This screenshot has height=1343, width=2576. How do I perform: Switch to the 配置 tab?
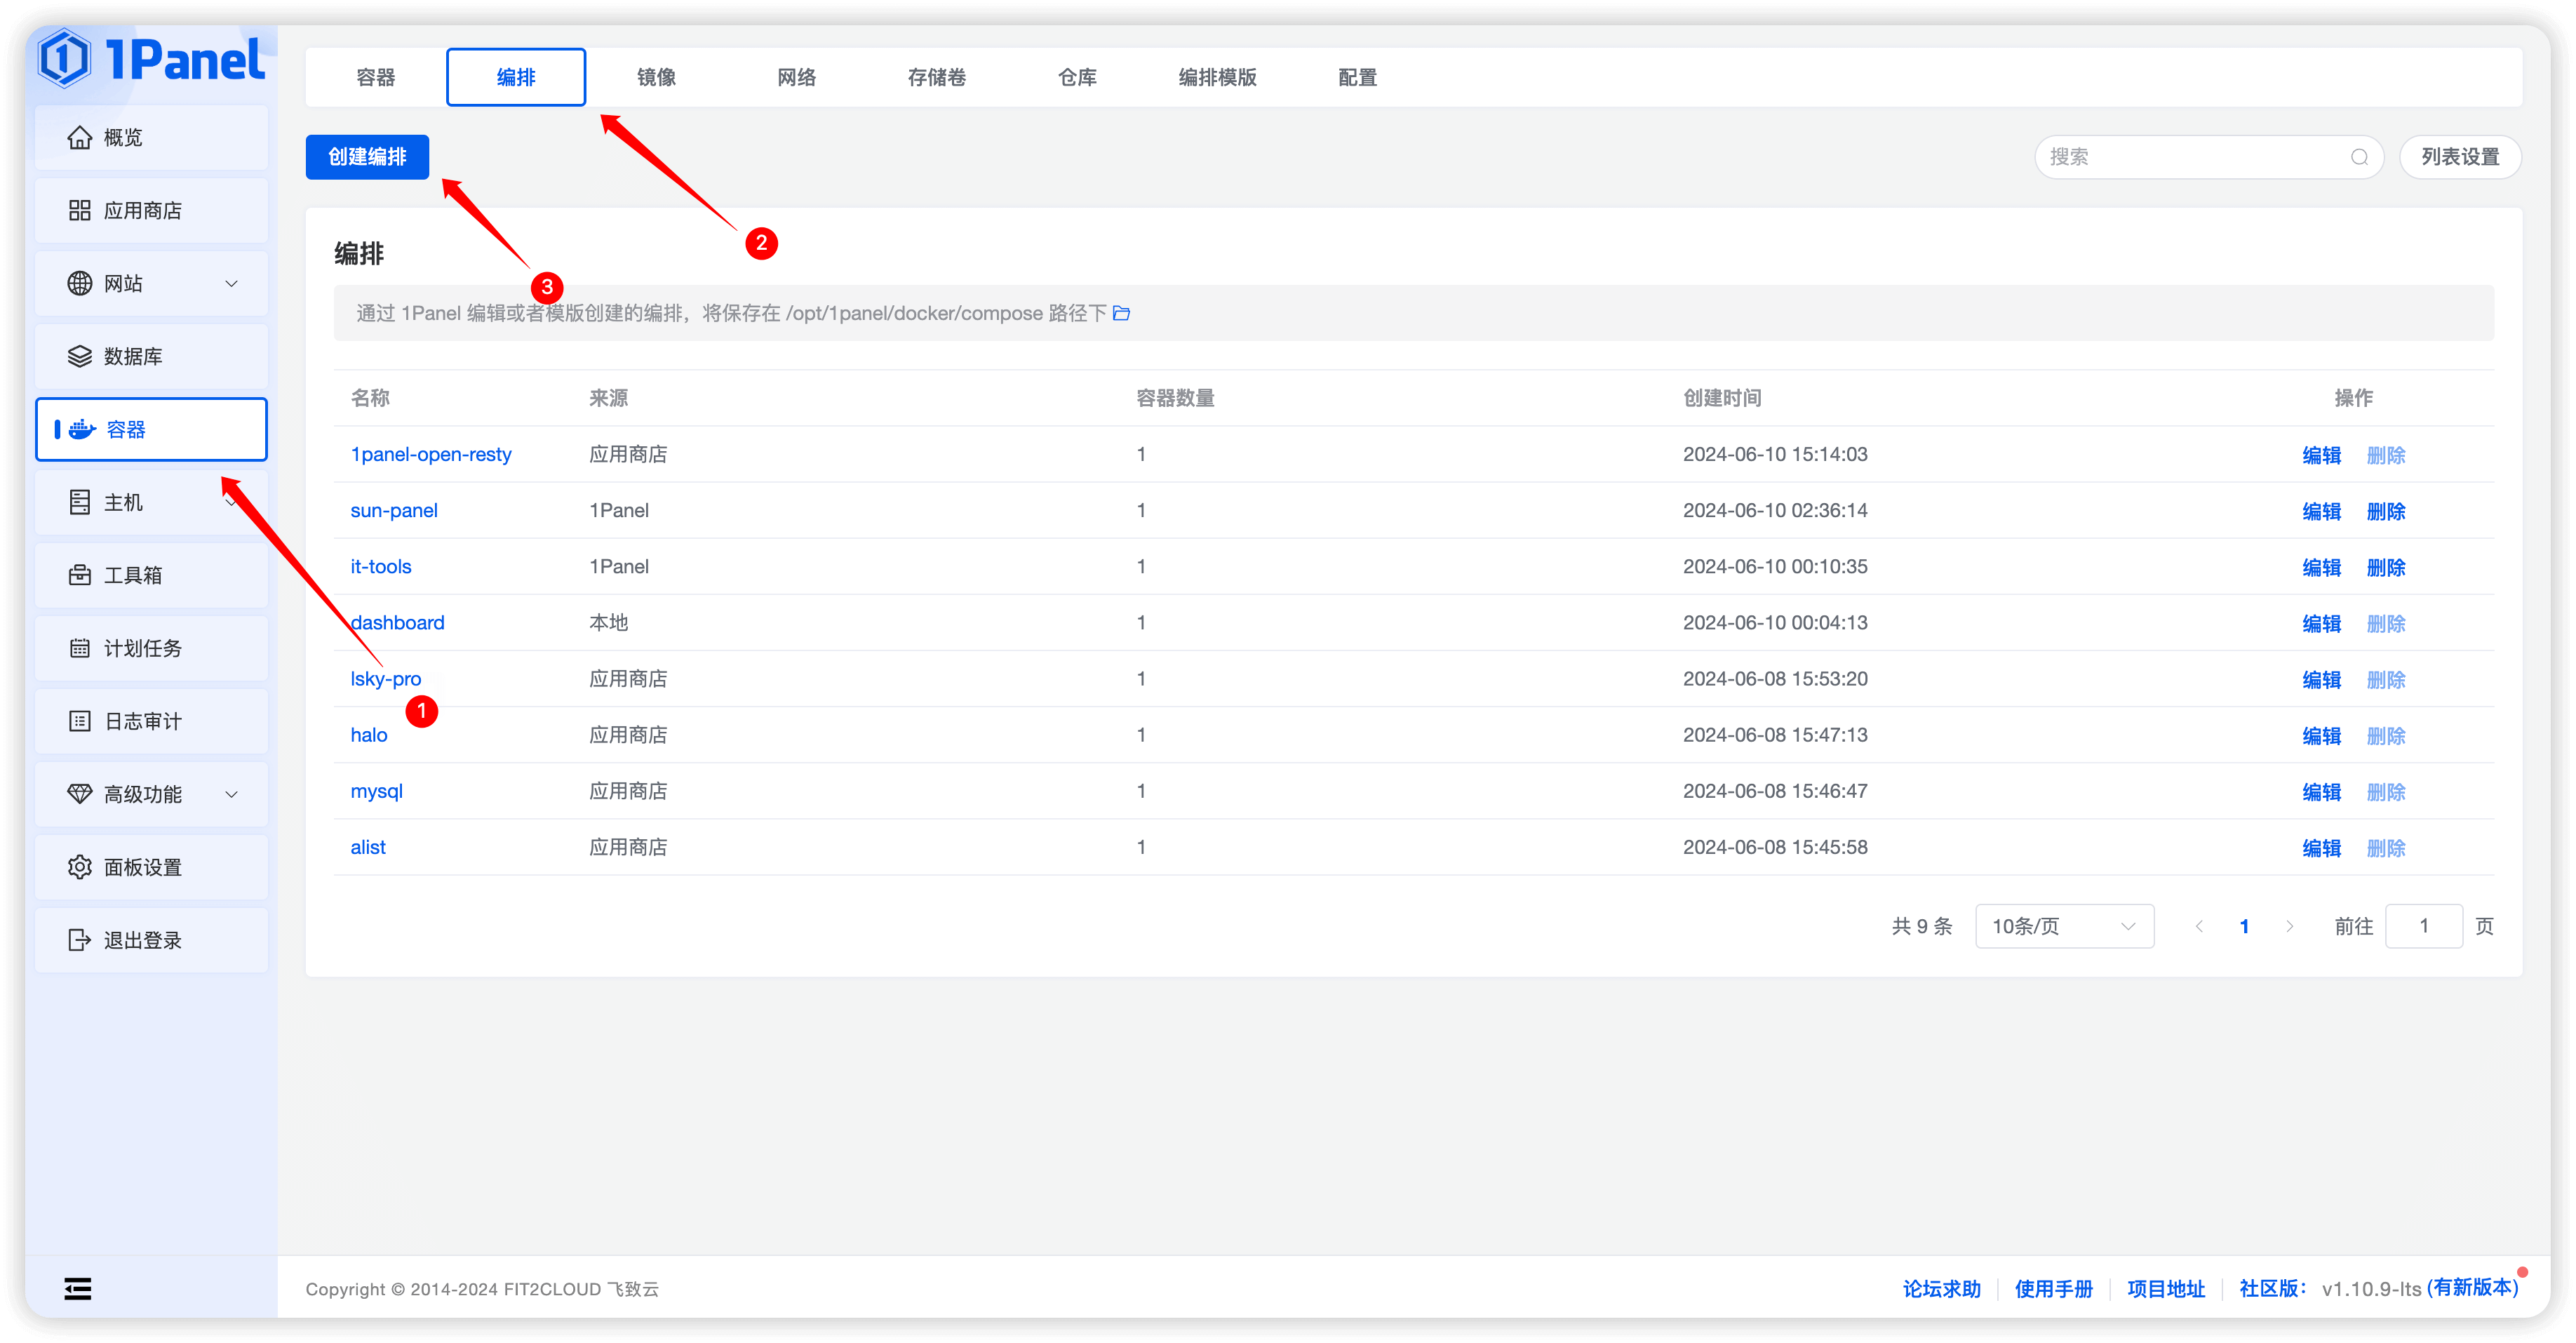point(1357,77)
